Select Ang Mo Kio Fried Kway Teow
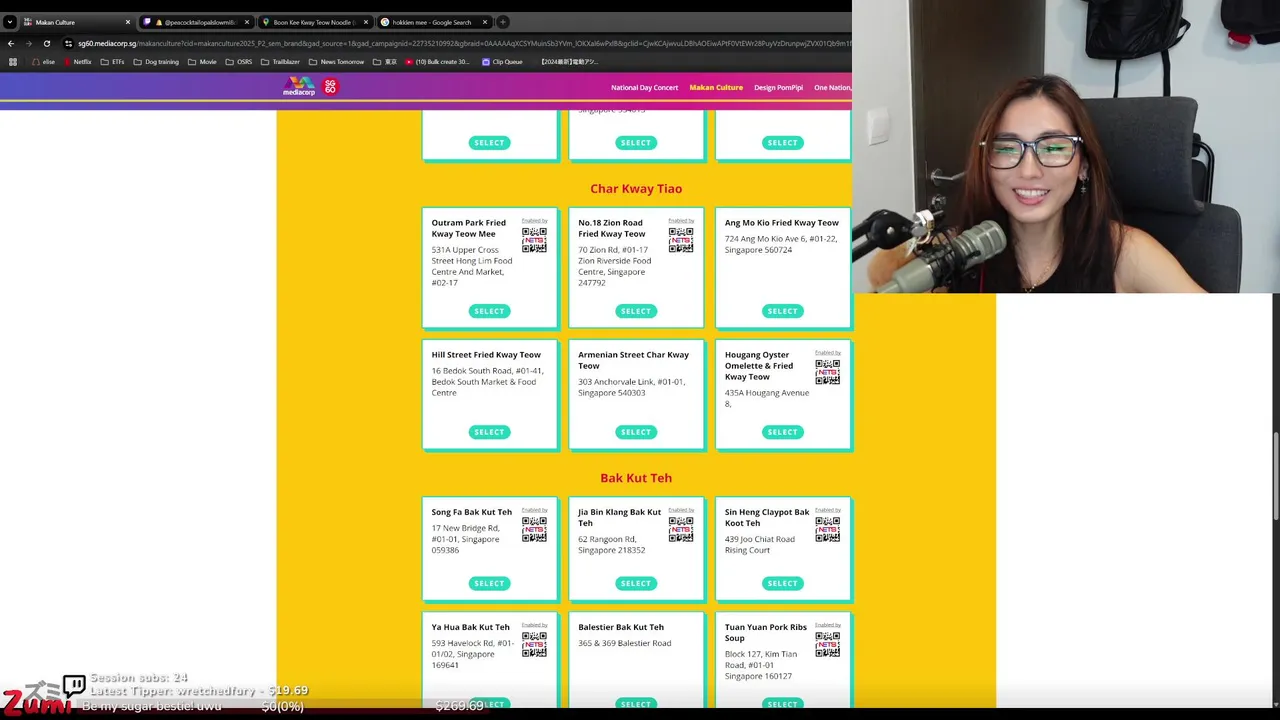 [x=782, y=311]
